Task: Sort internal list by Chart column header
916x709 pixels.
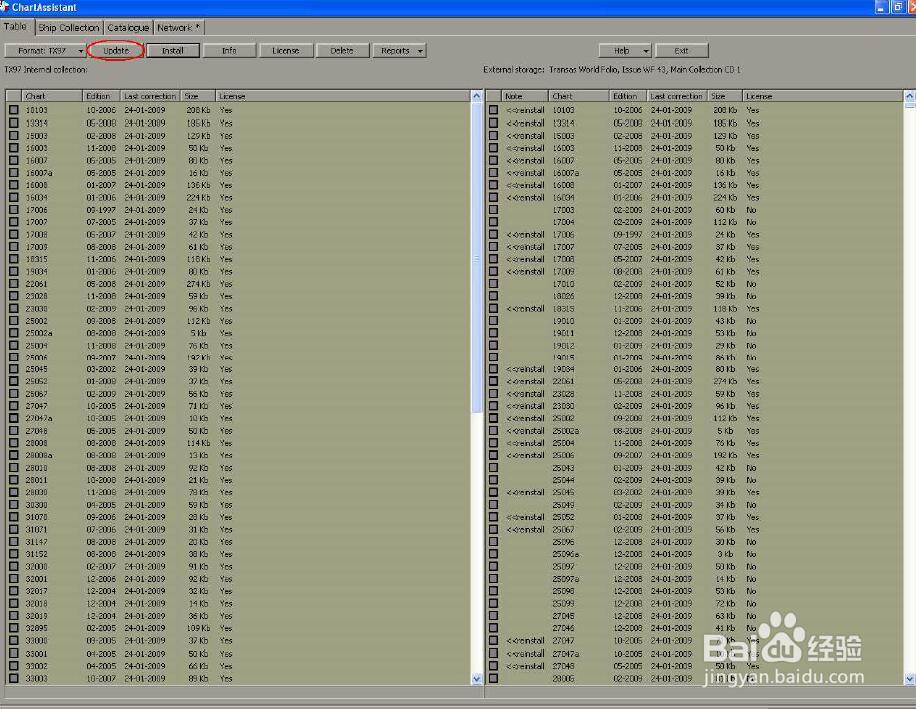Action: [52, 96]
